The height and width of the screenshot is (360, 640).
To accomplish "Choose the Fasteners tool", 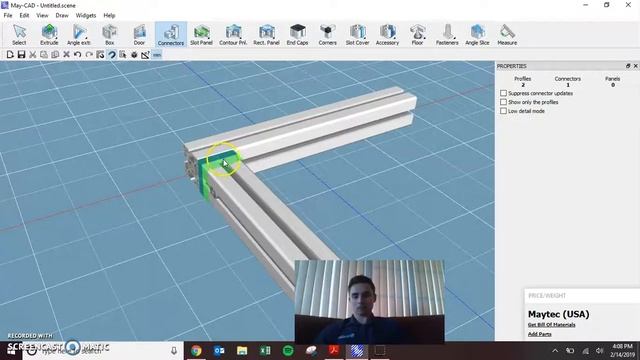I will click(447, 34).
